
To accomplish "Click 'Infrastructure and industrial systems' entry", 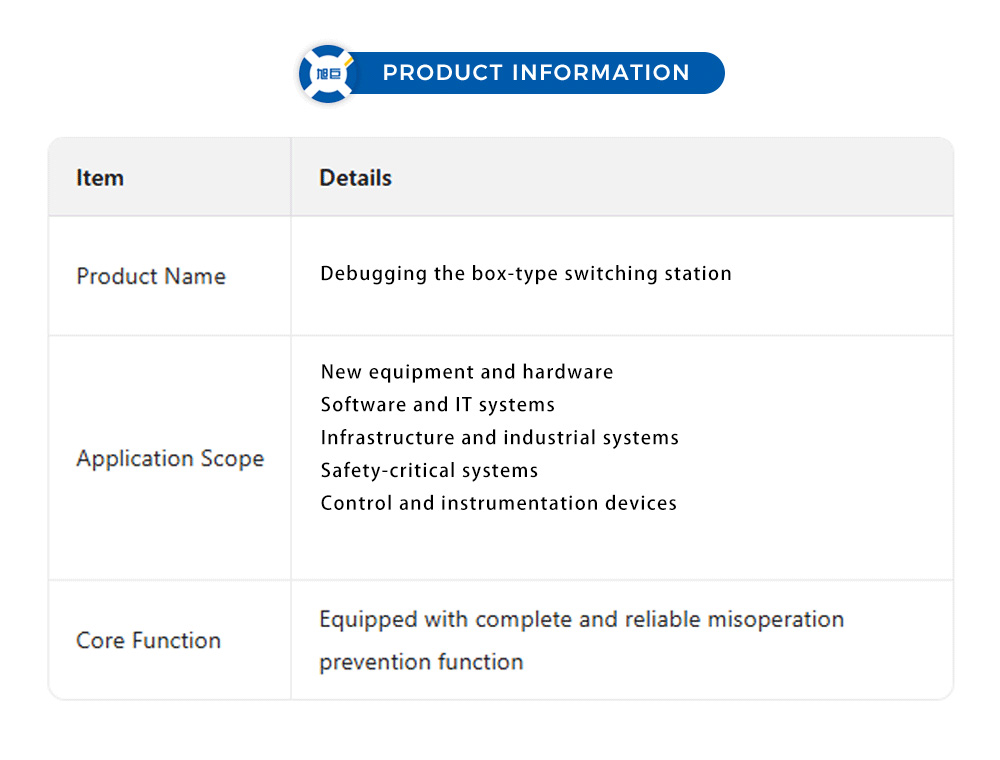I will click(x=499, y=438).
